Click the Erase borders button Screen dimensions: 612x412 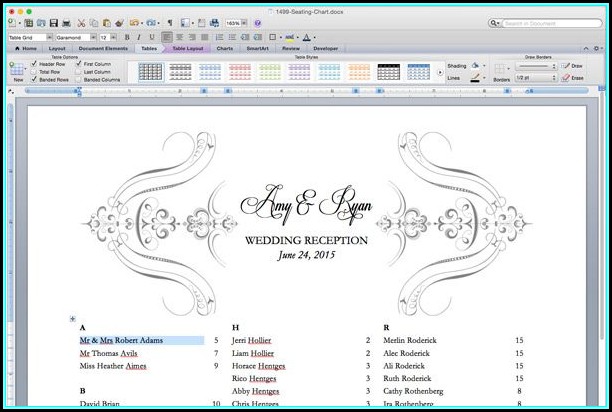pos(576,77)
